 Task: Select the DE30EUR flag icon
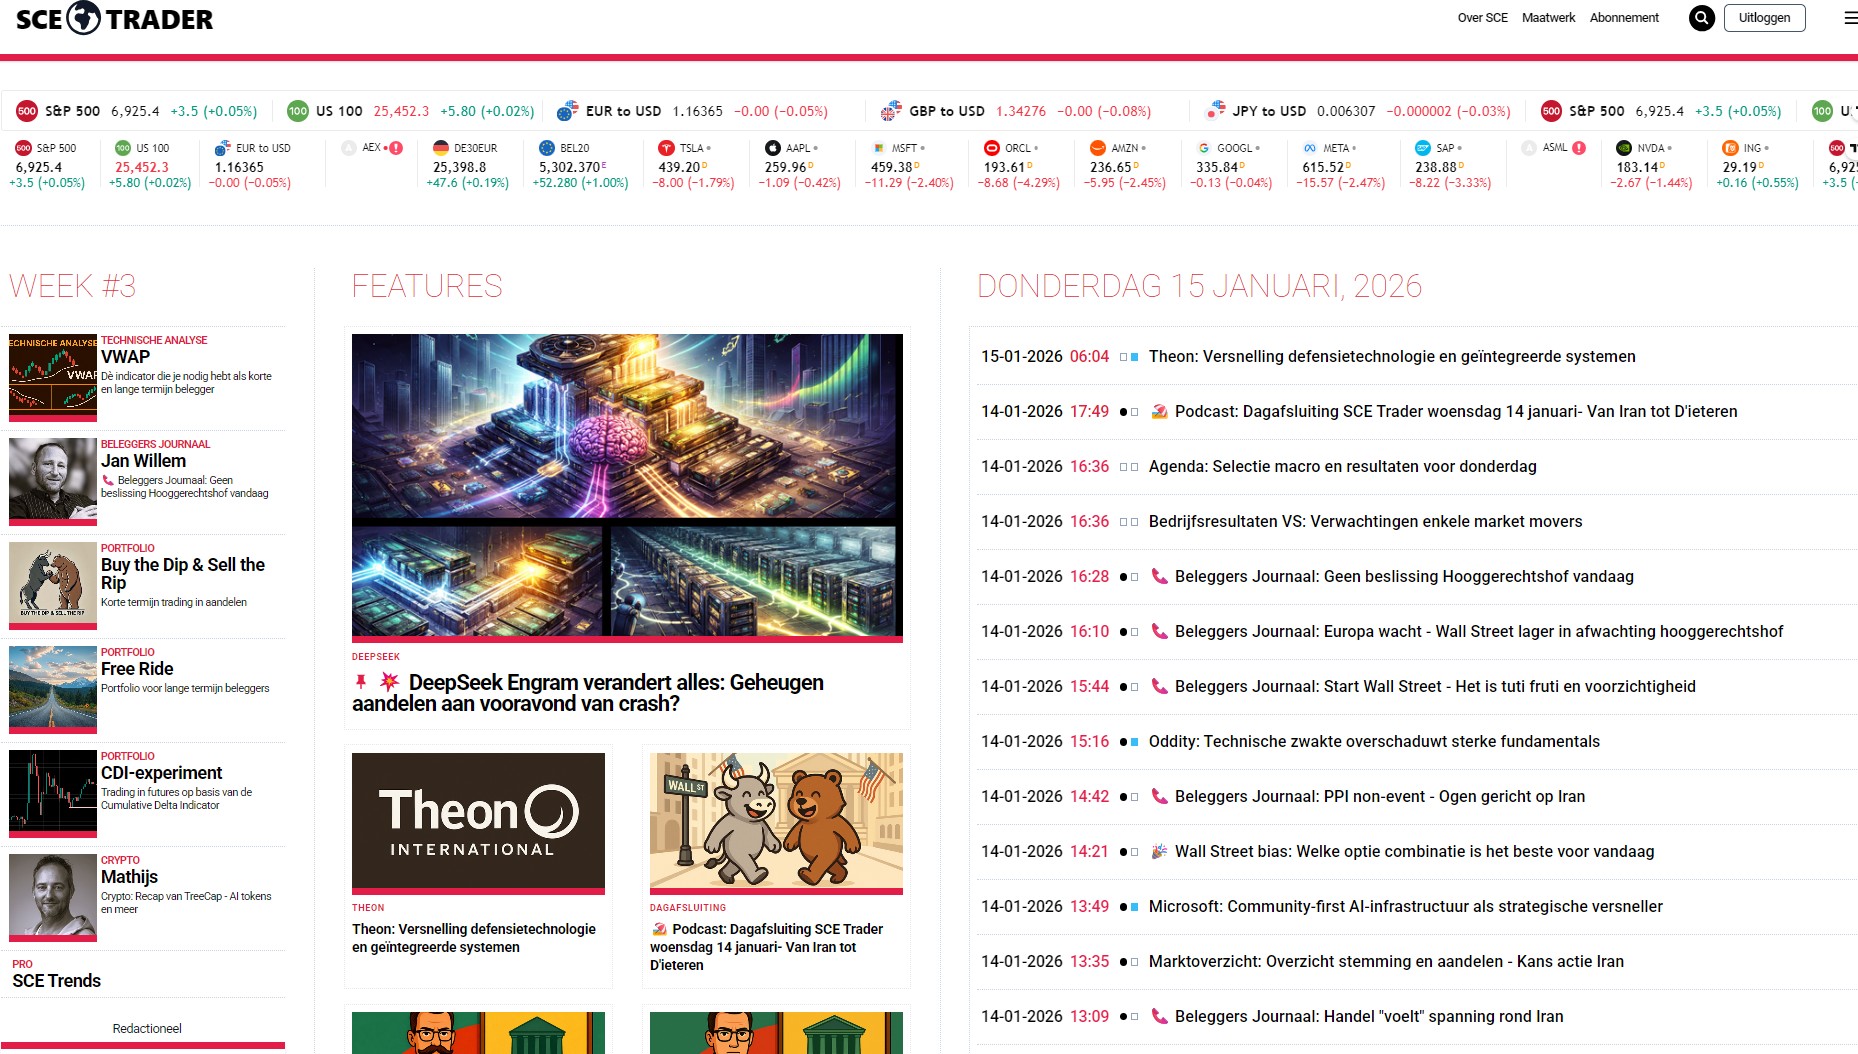[x=441, y=148]
